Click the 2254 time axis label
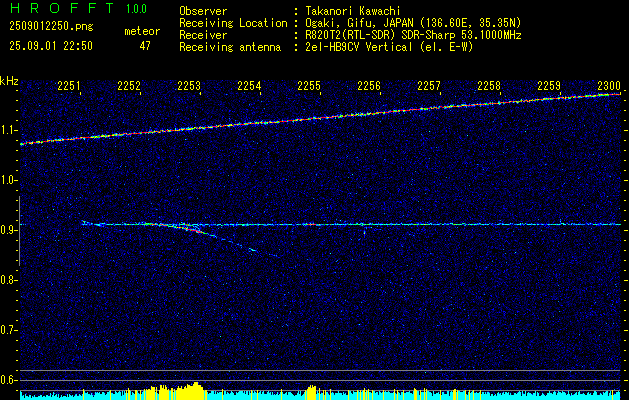Screen dimensions: 629x400 tap(249, 85)
